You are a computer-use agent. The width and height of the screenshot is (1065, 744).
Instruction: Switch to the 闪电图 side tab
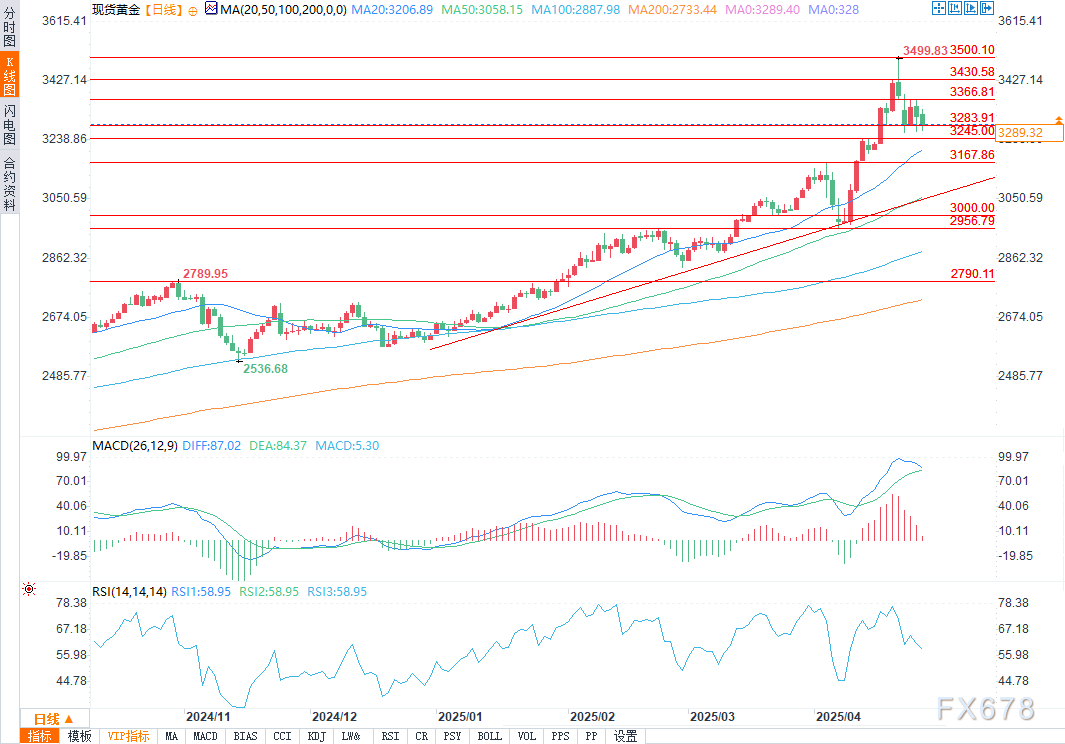(x=9, y=125)
